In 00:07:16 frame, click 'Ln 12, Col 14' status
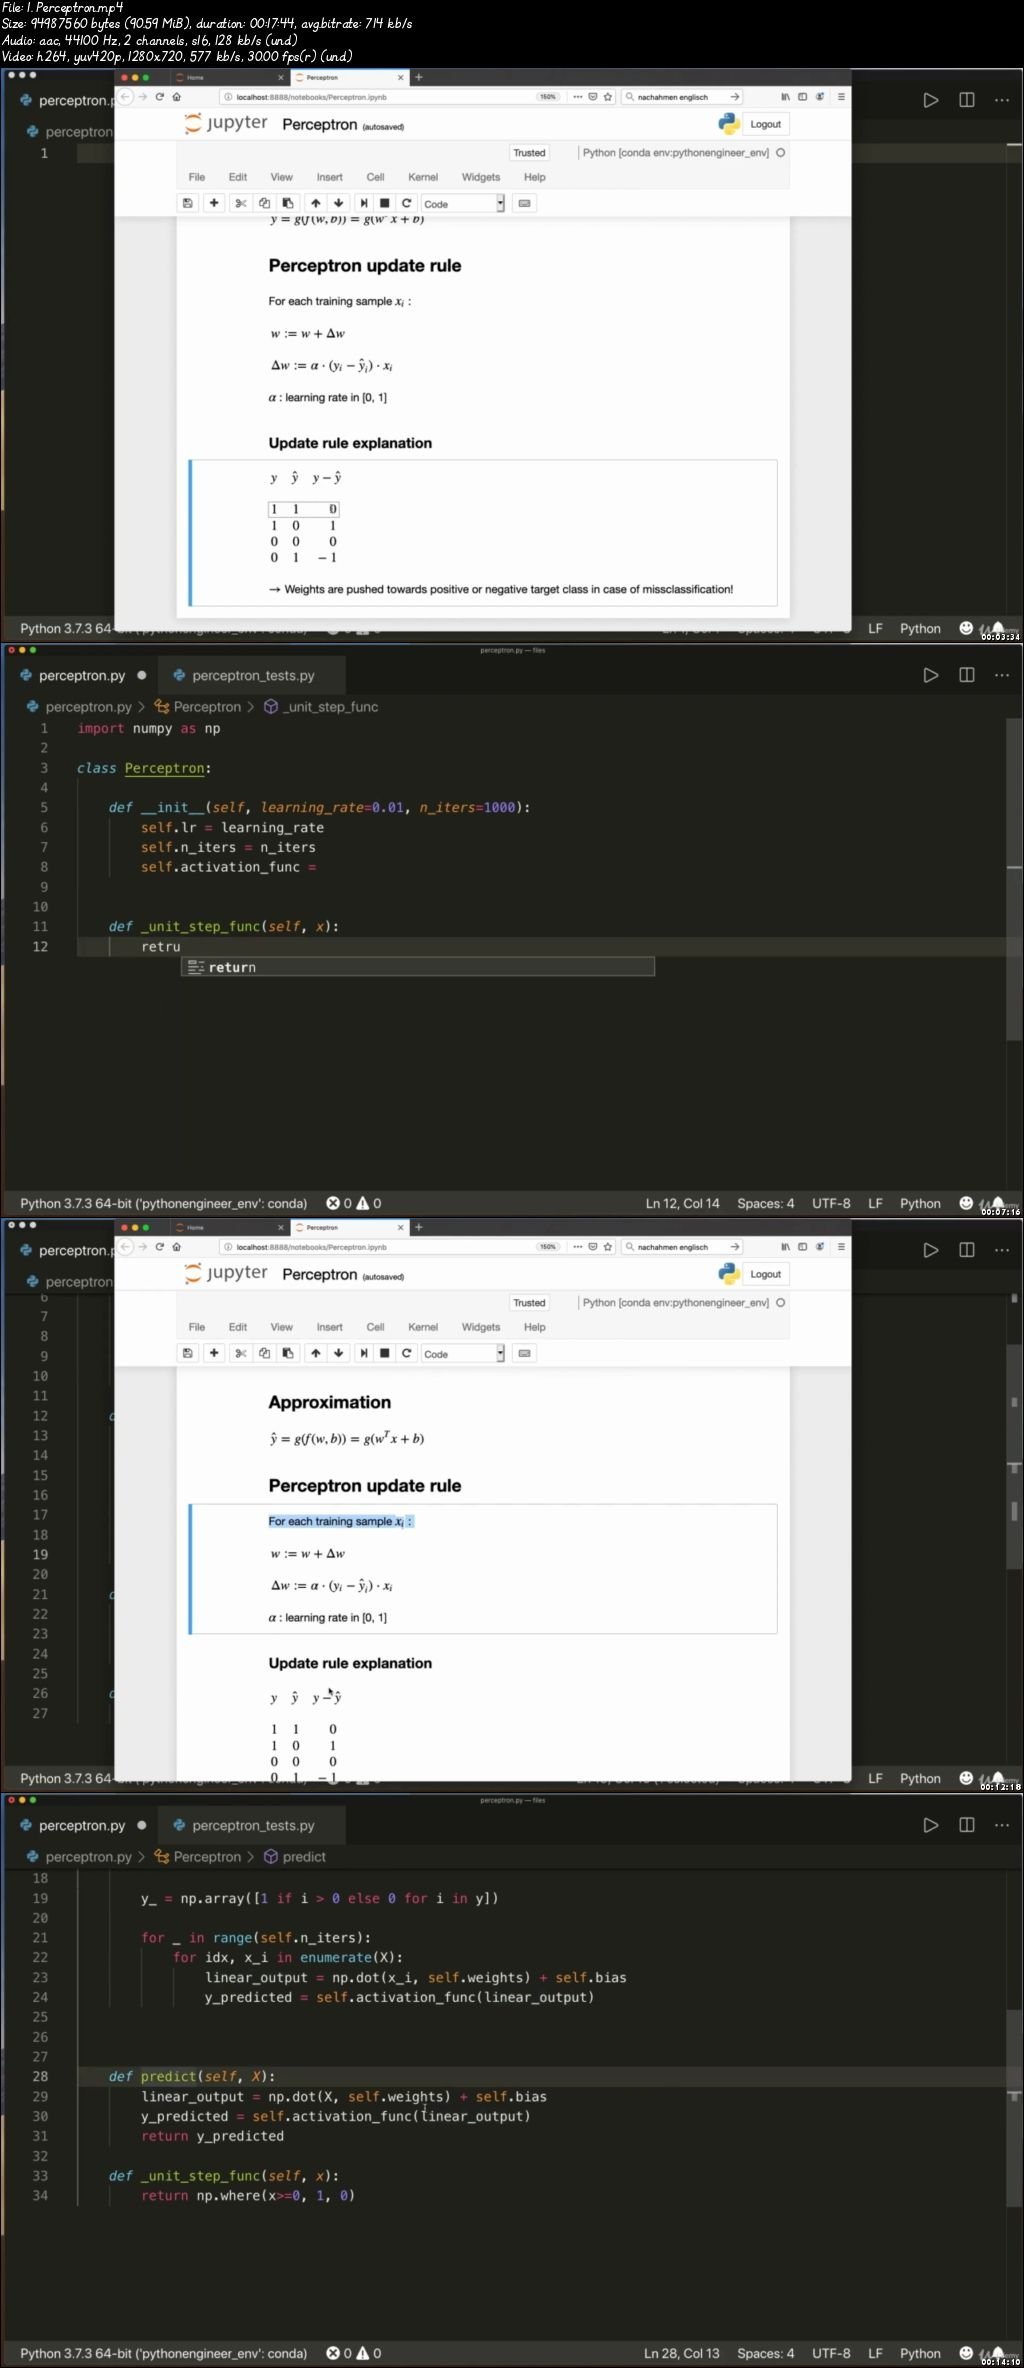1024x2368 pixels. point(682,1204)
